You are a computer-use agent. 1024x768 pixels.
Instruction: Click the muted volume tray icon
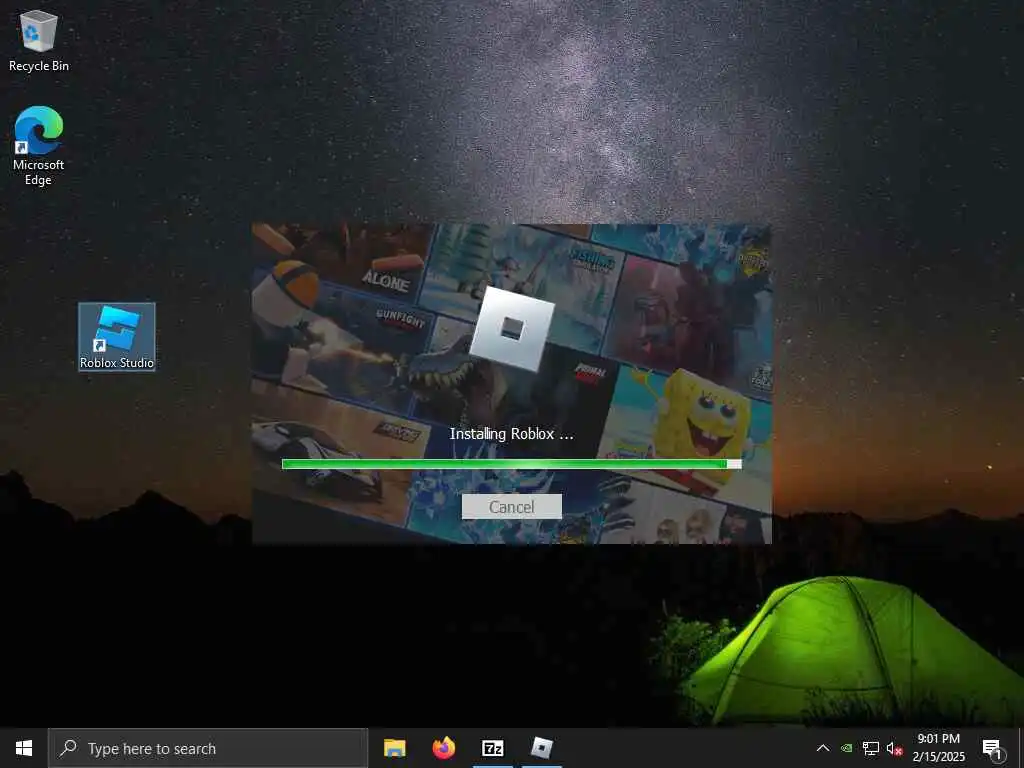click(x=894, y=748)
